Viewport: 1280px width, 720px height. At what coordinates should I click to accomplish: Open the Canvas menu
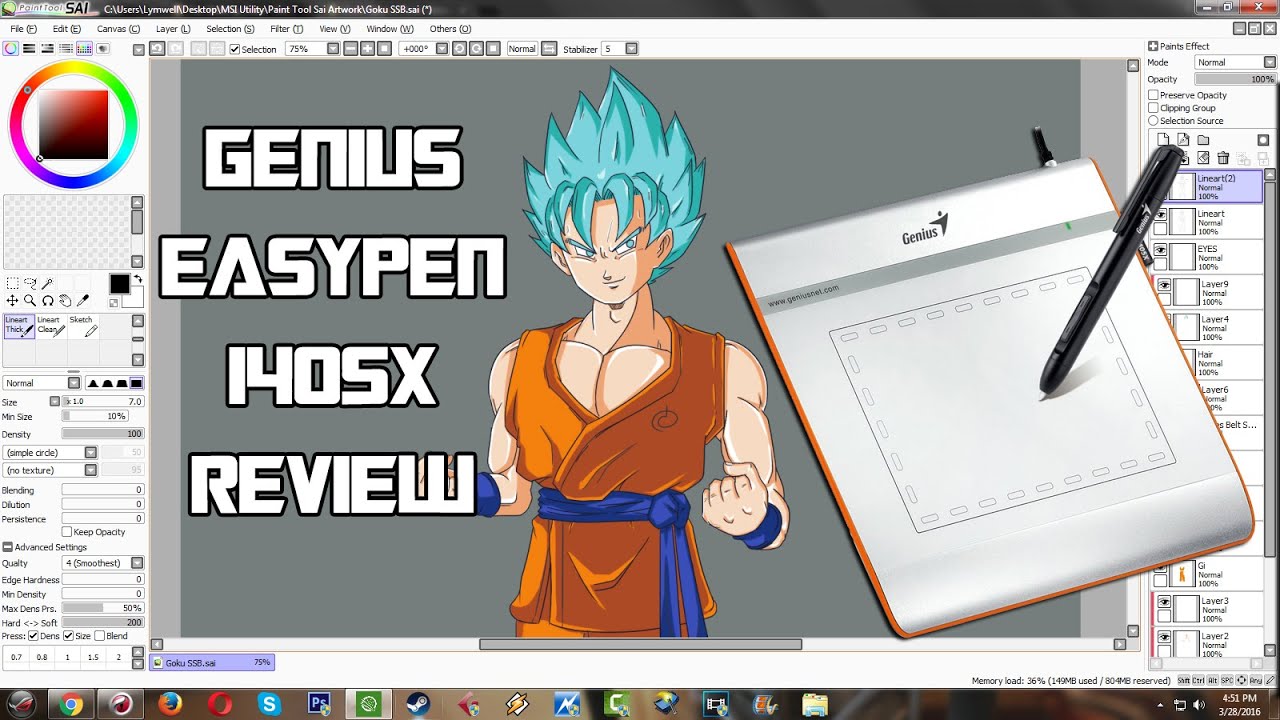pyautogui.click(x=118, y=29)
